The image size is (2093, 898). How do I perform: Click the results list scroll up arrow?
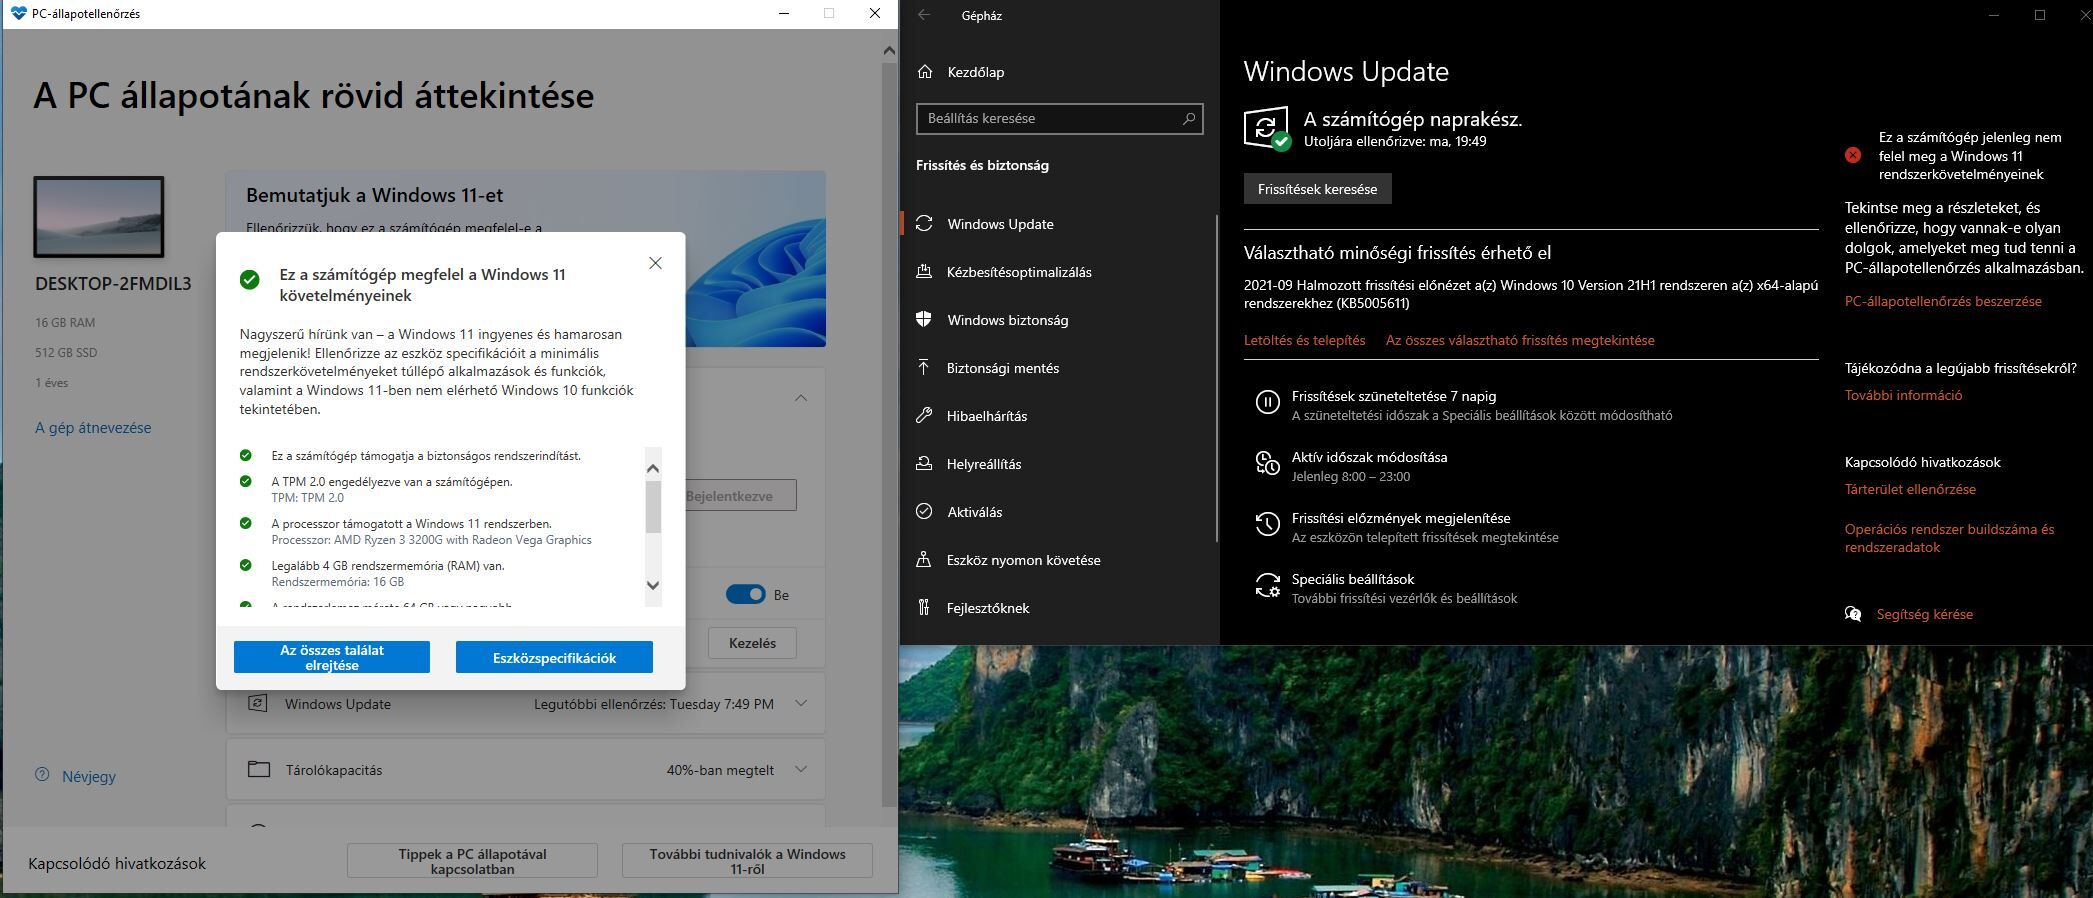(x=653, y=468)
